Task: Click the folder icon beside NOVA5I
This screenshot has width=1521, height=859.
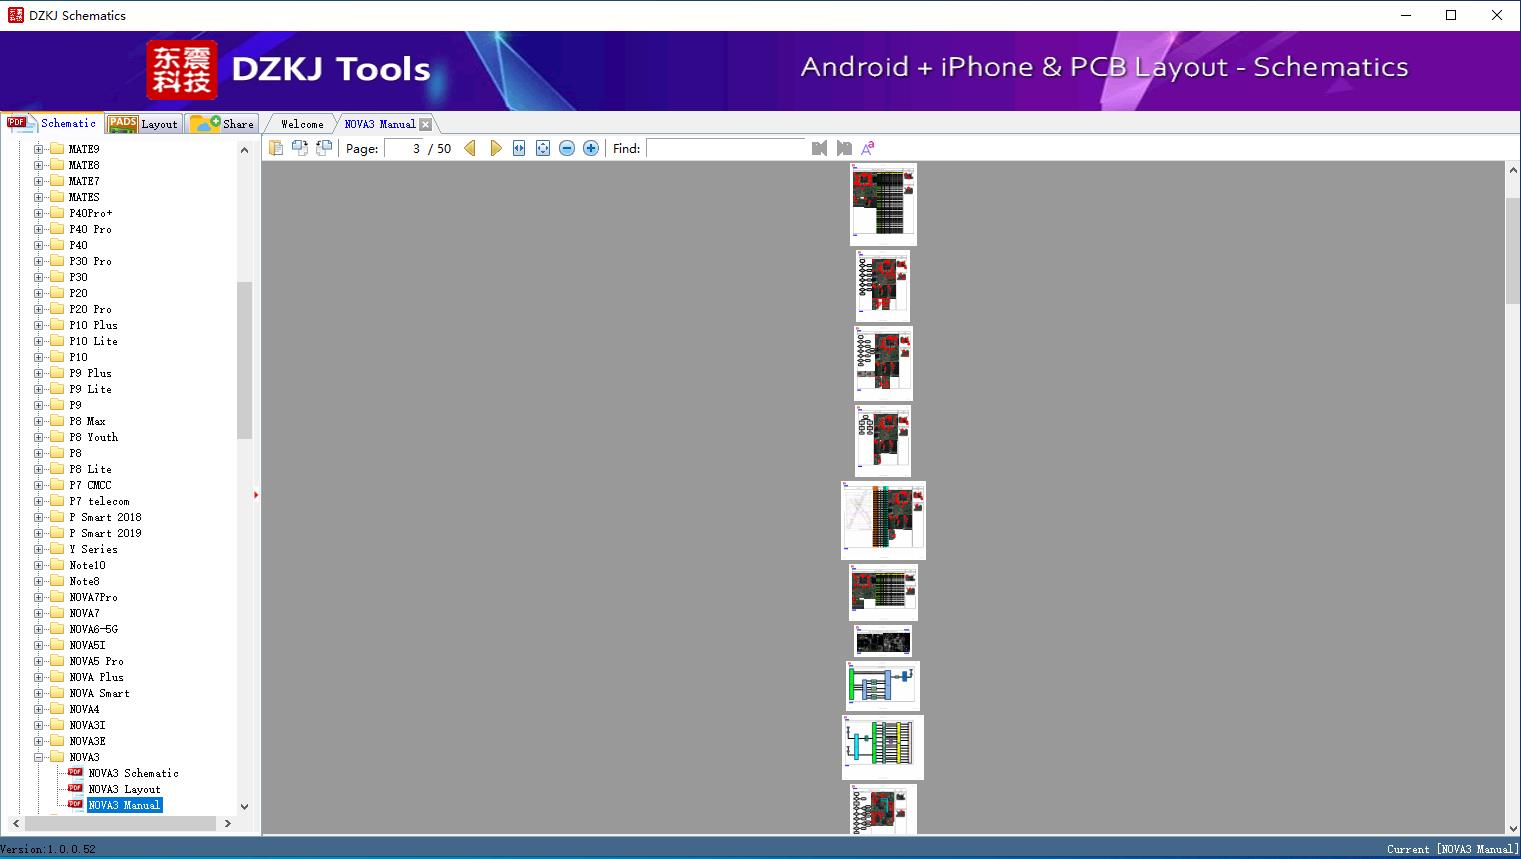Action: click(x=57, y=645)
